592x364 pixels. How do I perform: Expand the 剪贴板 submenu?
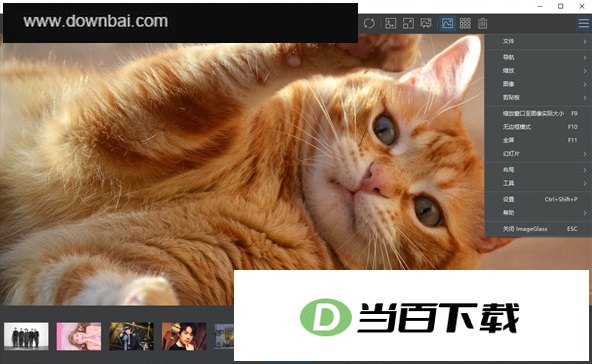(538, 97)
